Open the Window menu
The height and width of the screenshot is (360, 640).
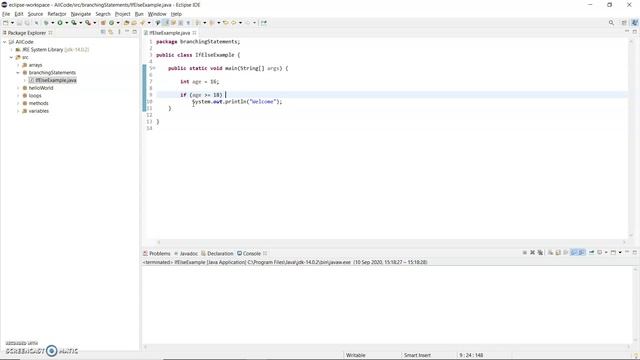(157, 14)
